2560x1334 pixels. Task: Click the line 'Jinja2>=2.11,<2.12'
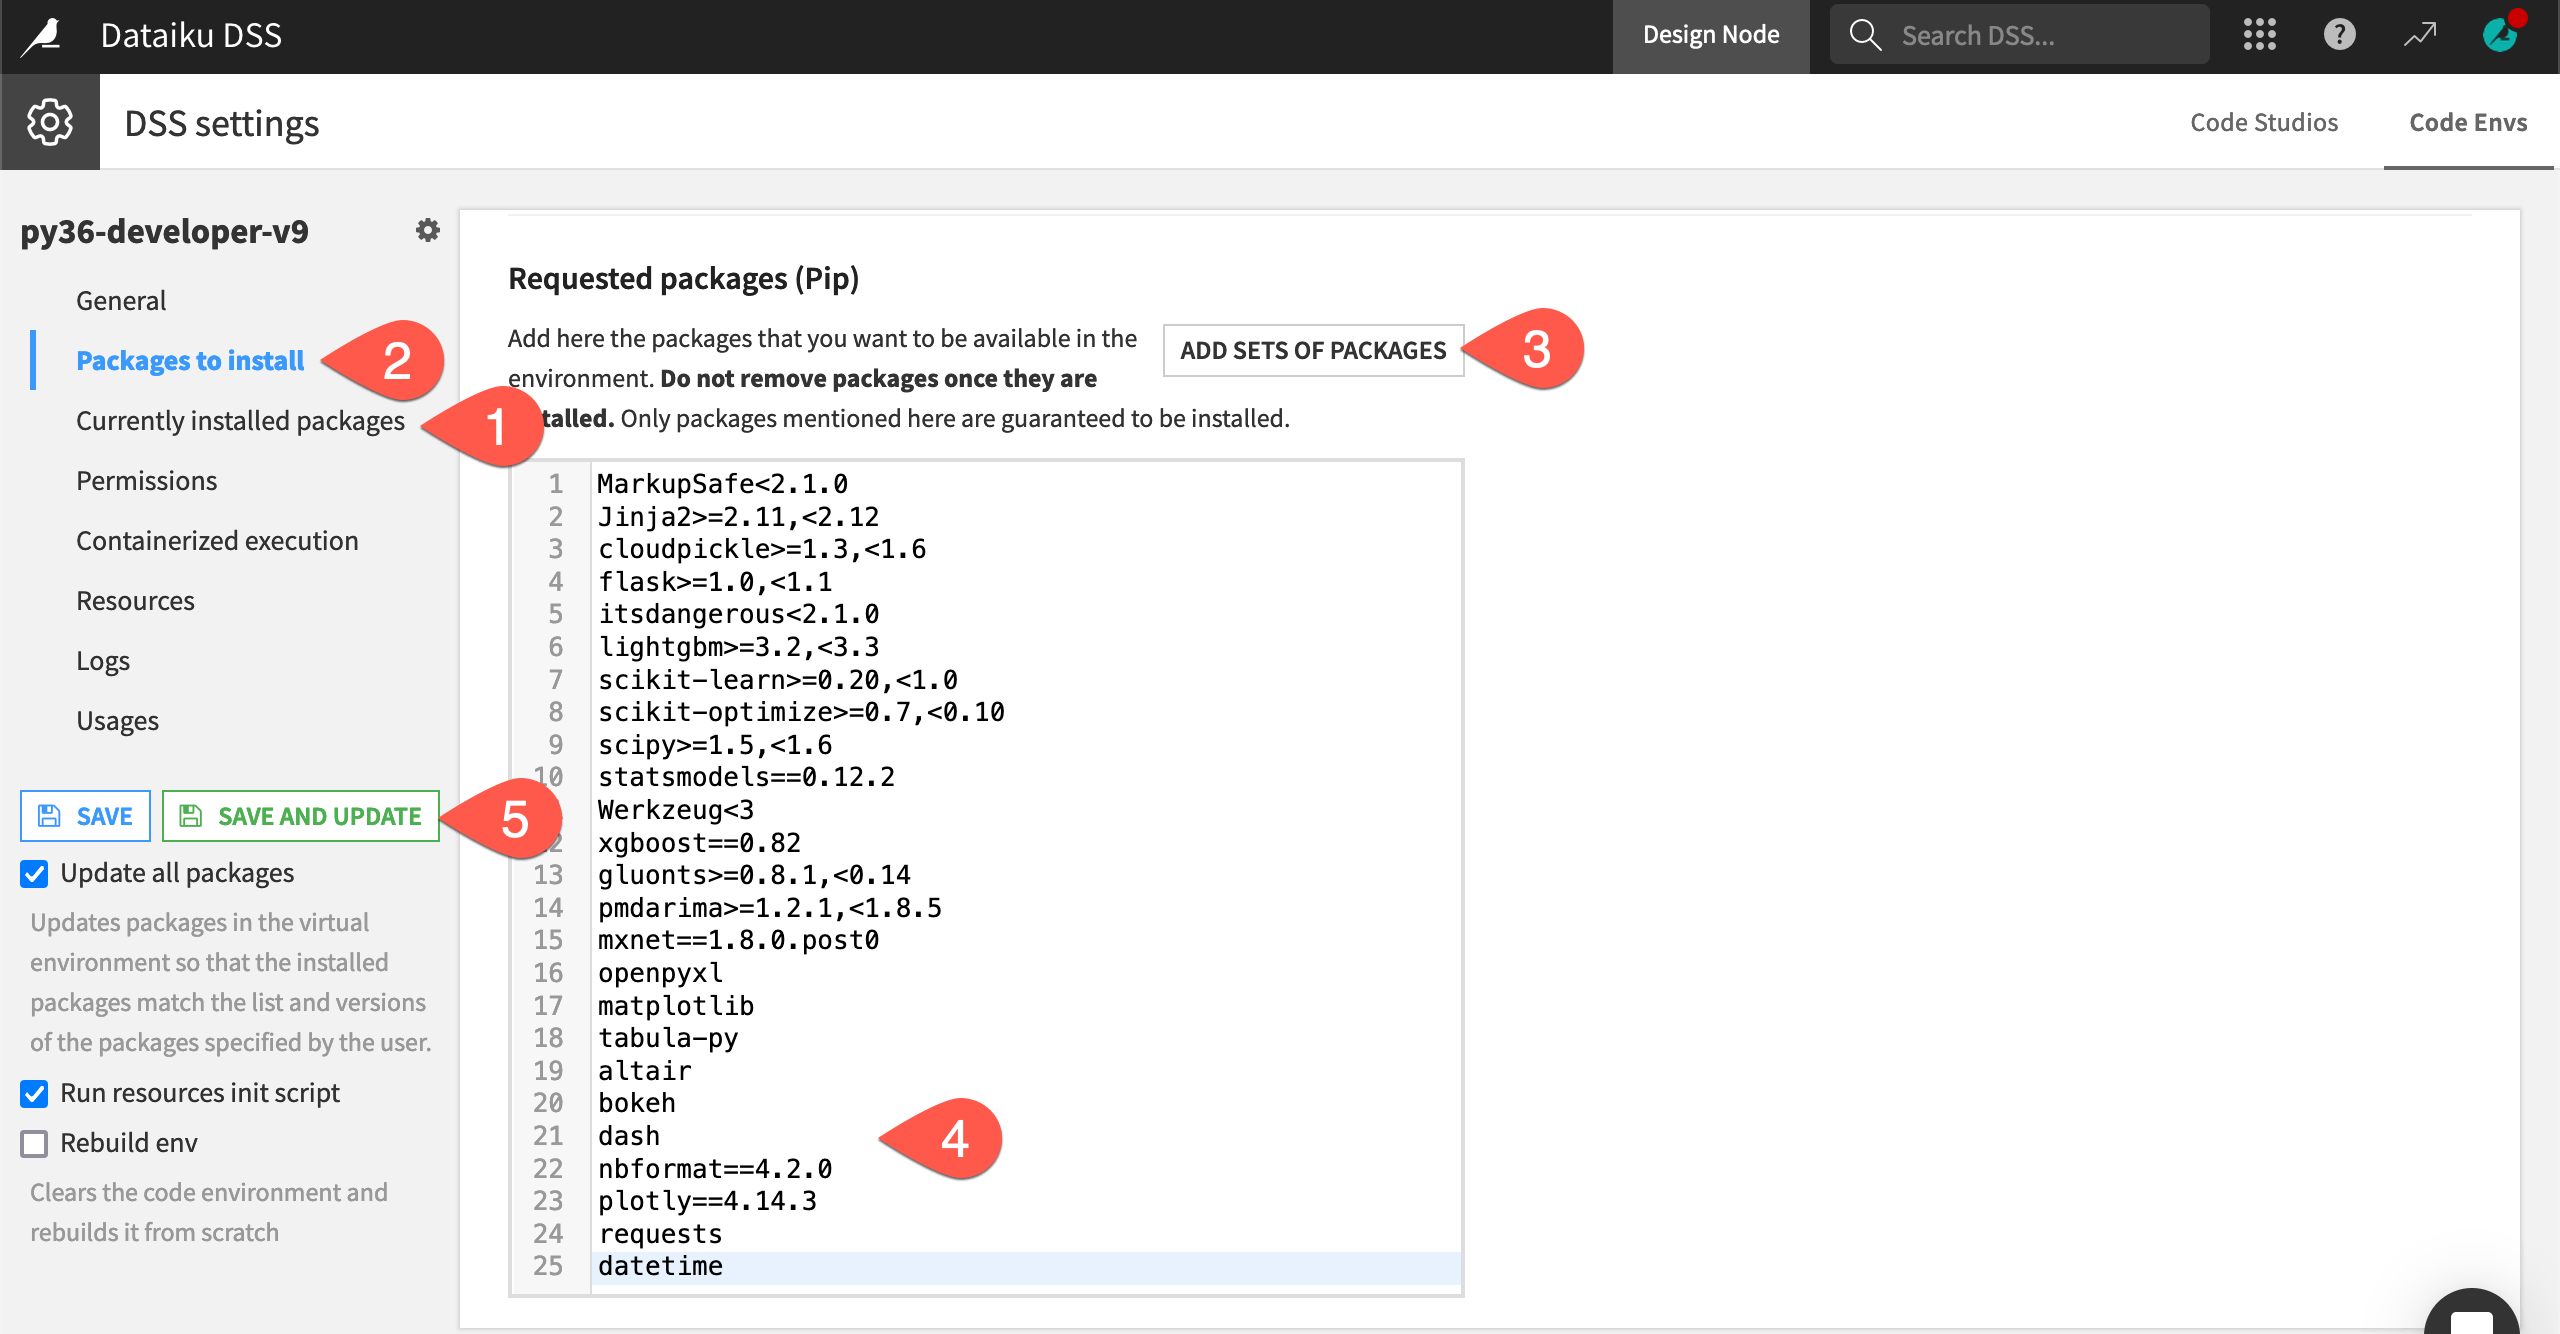738,517
